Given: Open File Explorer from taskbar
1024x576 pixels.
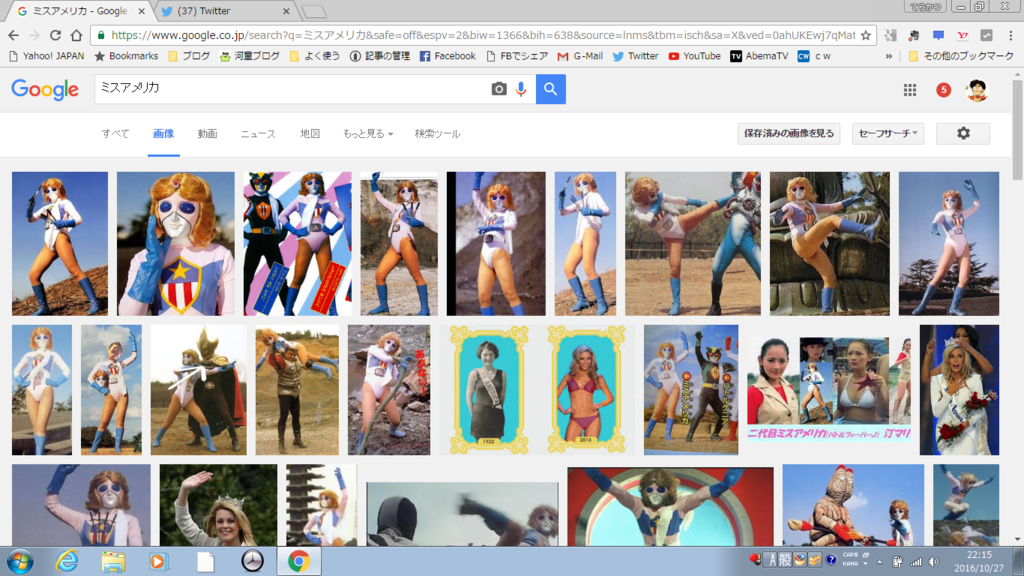Looking at the screenshot, I should click(112, 562).
